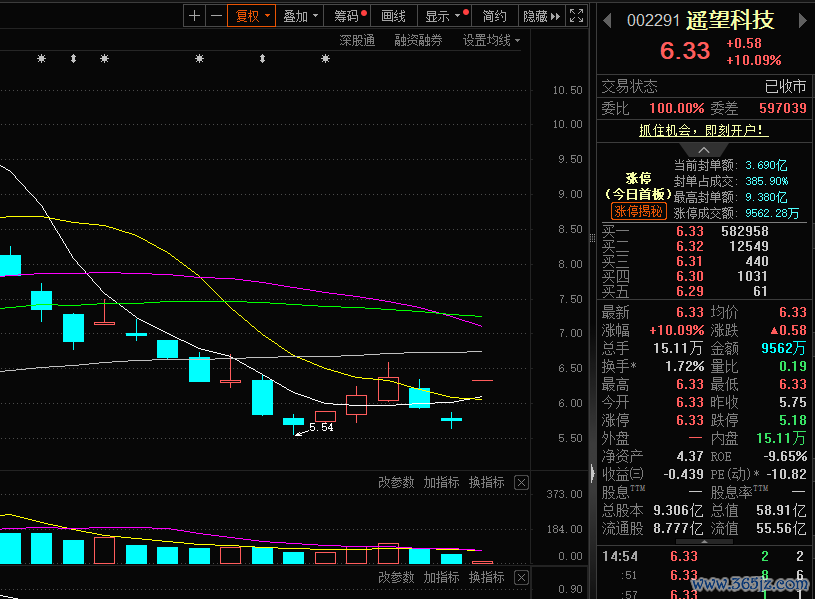The height and width of the screenshot is (599, 815).
Task: Click 买五 price 6.29
Action: pos(690,291)
